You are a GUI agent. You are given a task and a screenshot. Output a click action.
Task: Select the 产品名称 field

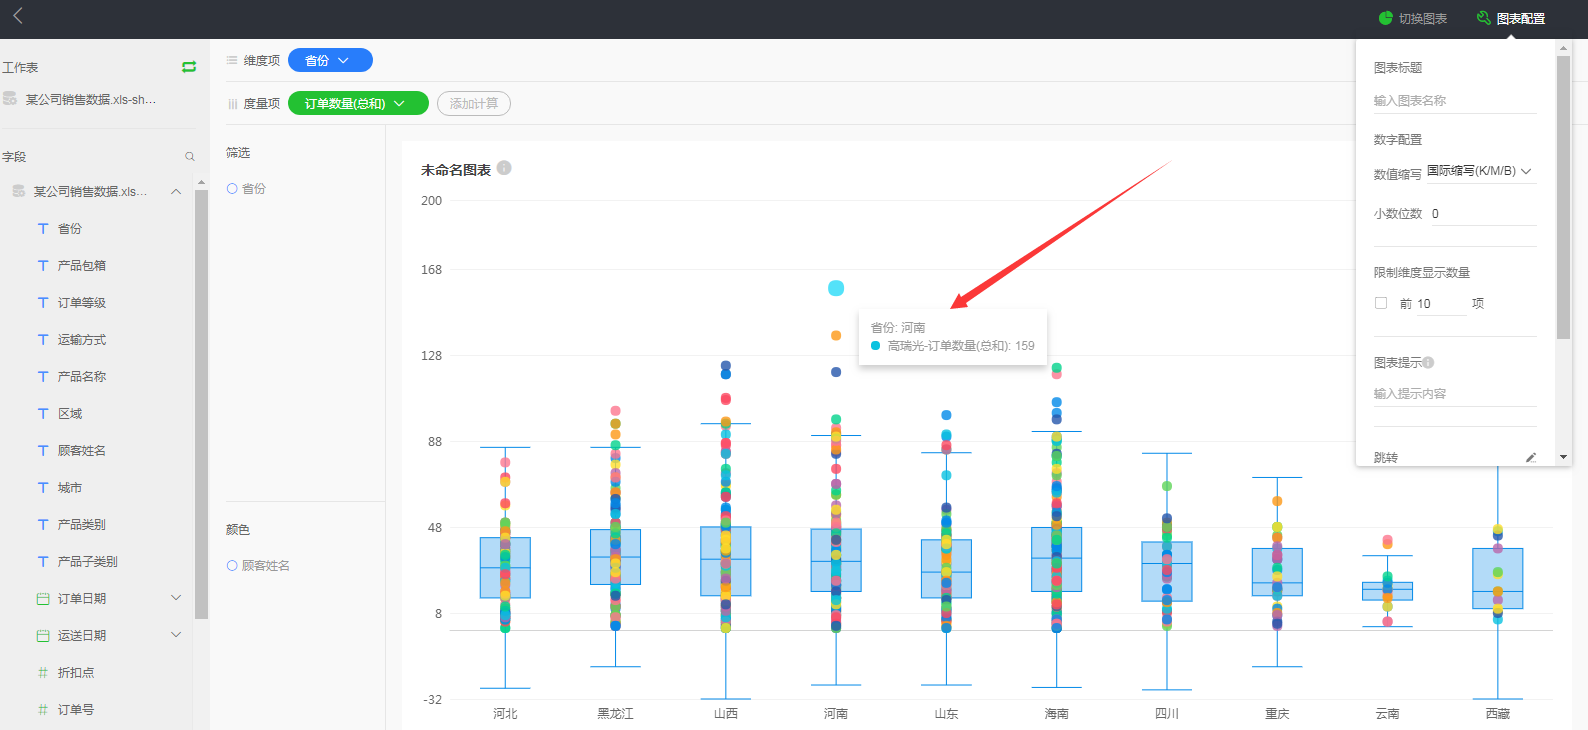click(x=82, y=377)
